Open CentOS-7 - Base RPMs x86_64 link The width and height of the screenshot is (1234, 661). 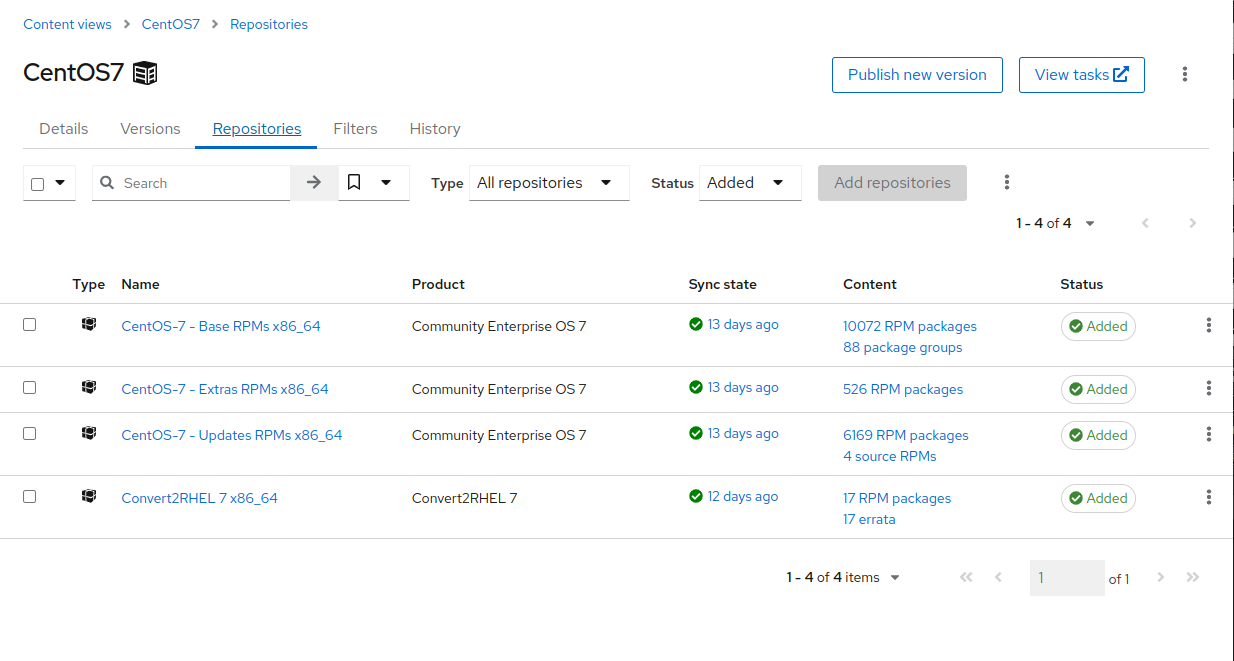[x=221, y=326]
